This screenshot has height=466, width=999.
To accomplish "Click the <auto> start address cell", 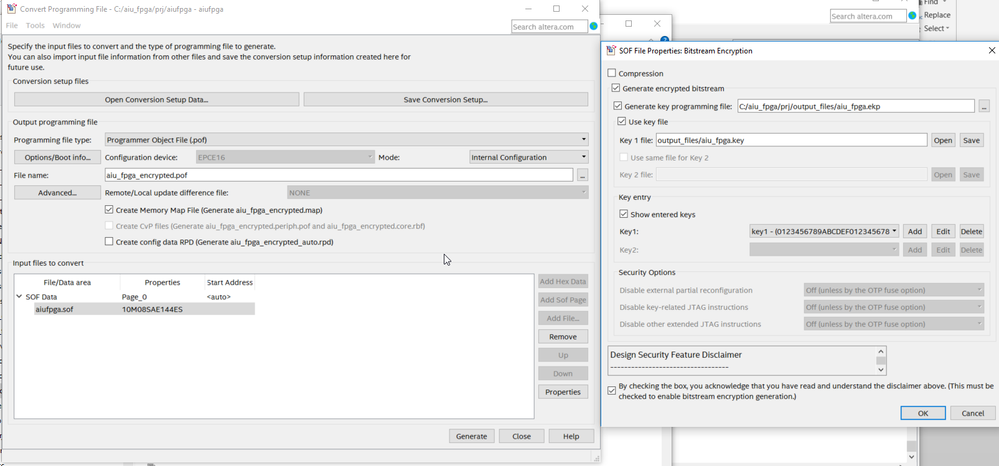I will 218,296.
